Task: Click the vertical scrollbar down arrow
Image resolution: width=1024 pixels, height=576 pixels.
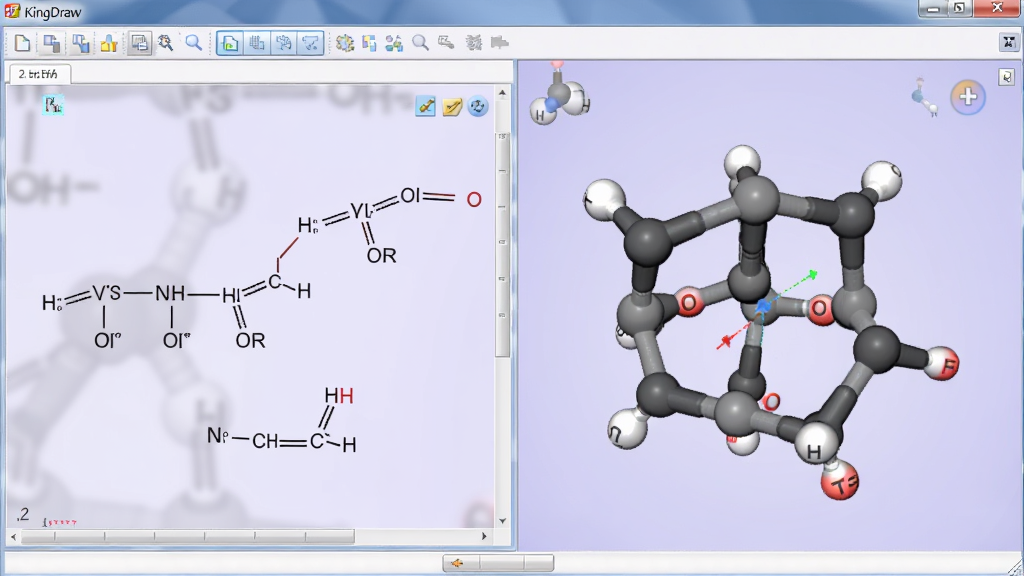Action: click(502, 520)
